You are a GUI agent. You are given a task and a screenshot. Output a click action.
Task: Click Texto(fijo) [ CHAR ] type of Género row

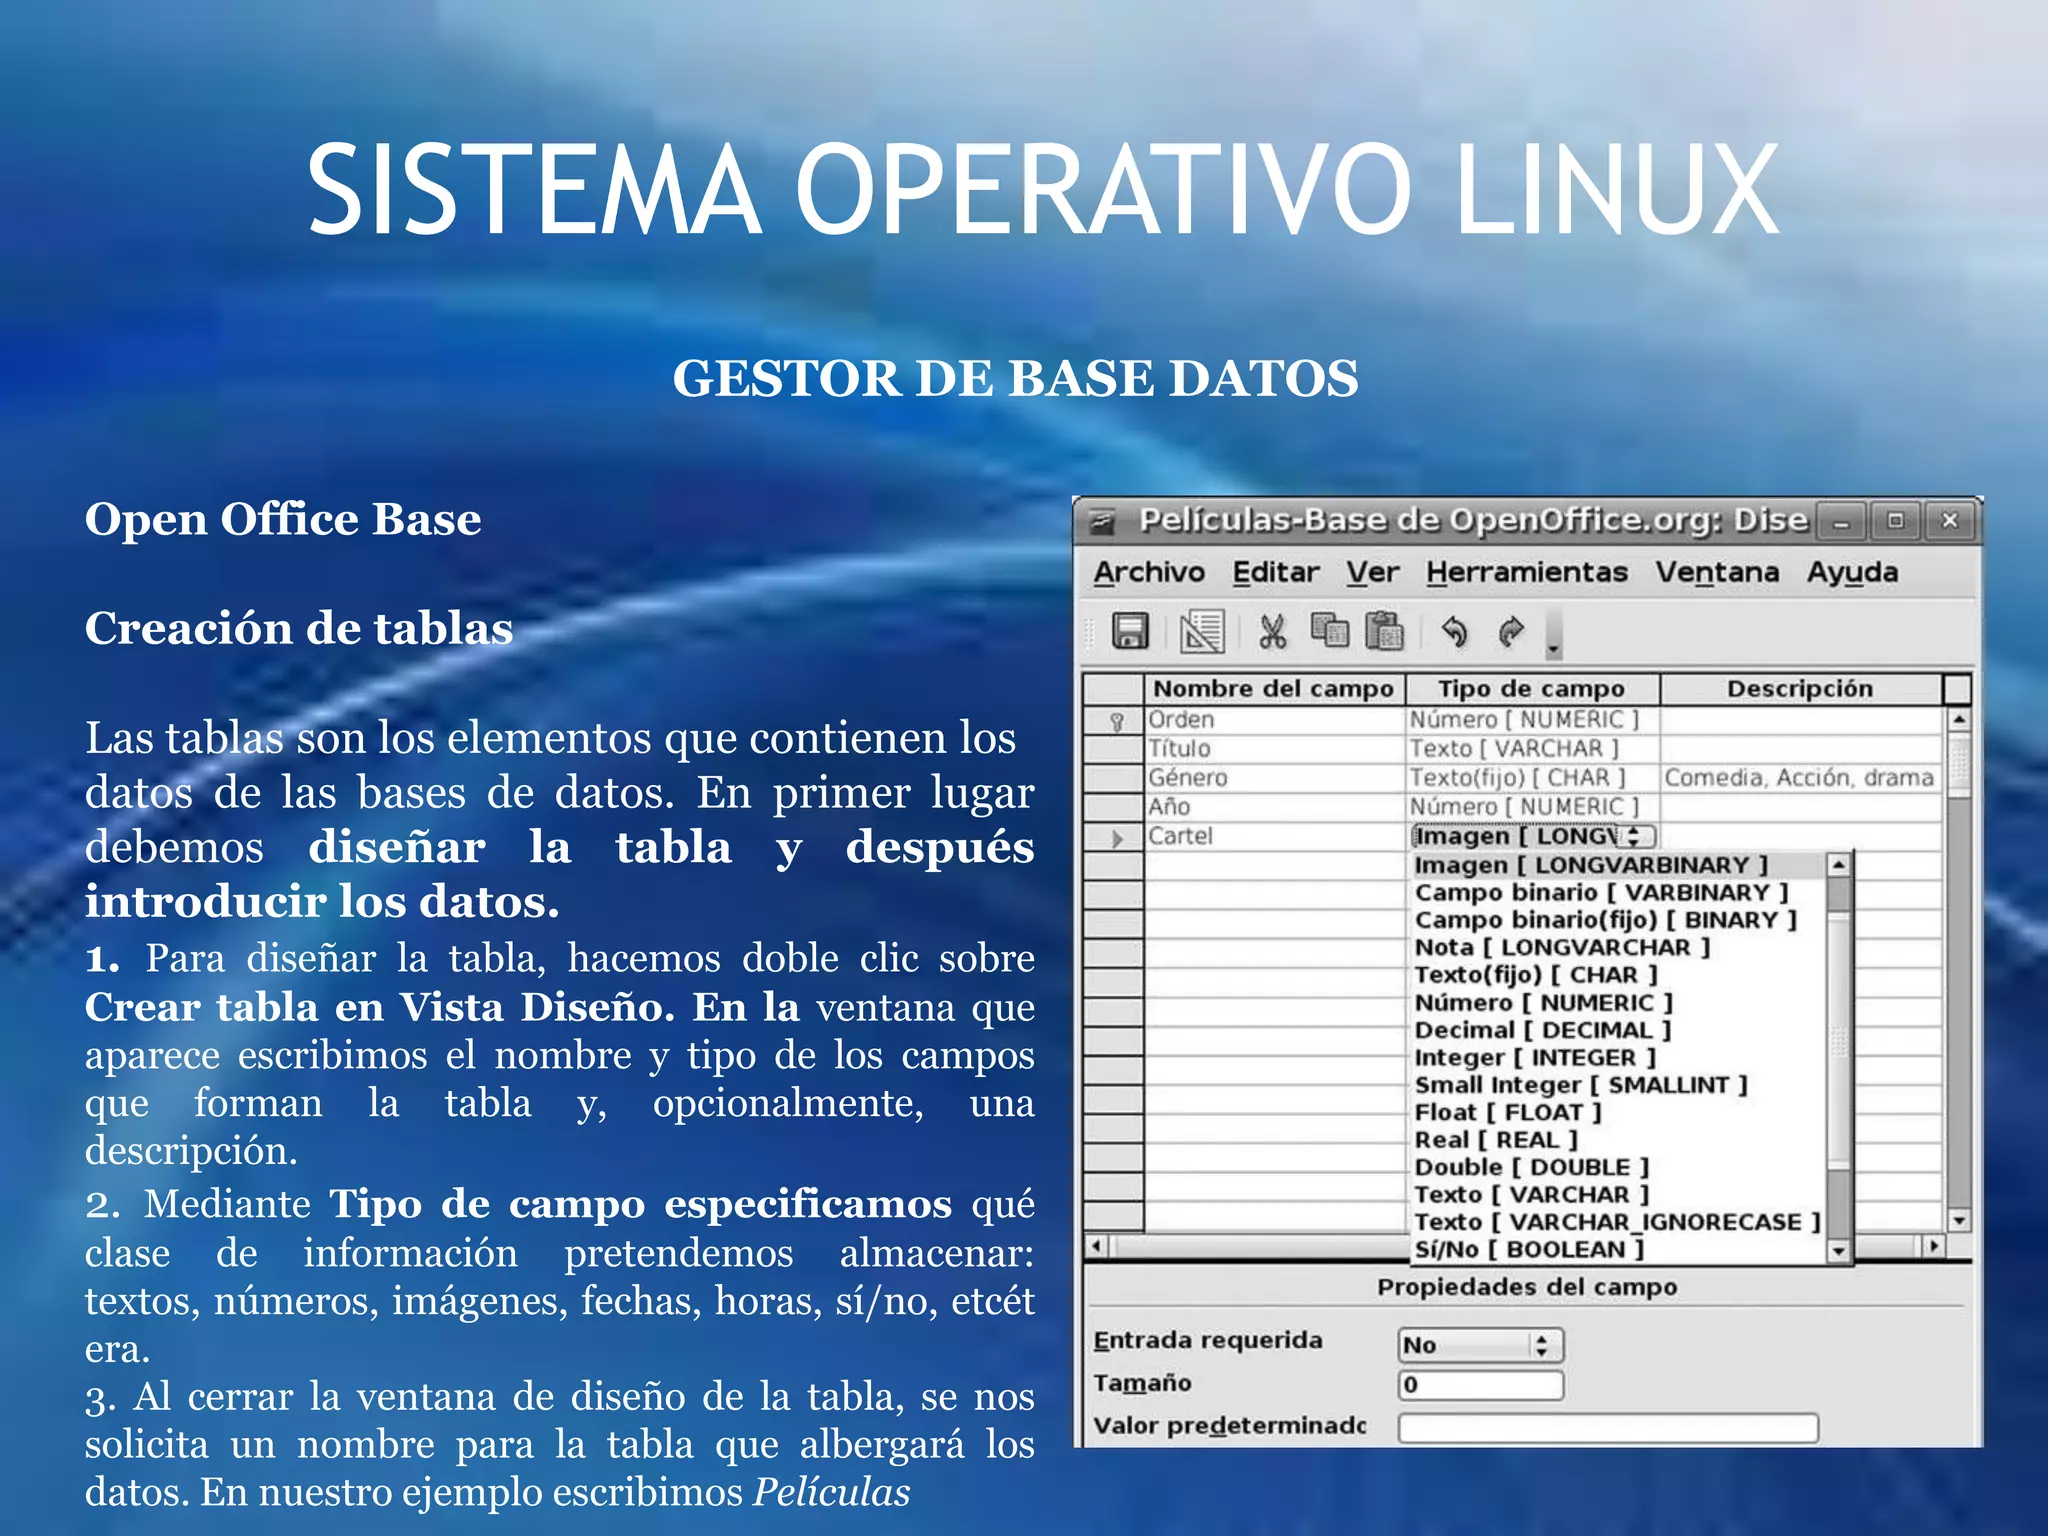[1532, 778]
